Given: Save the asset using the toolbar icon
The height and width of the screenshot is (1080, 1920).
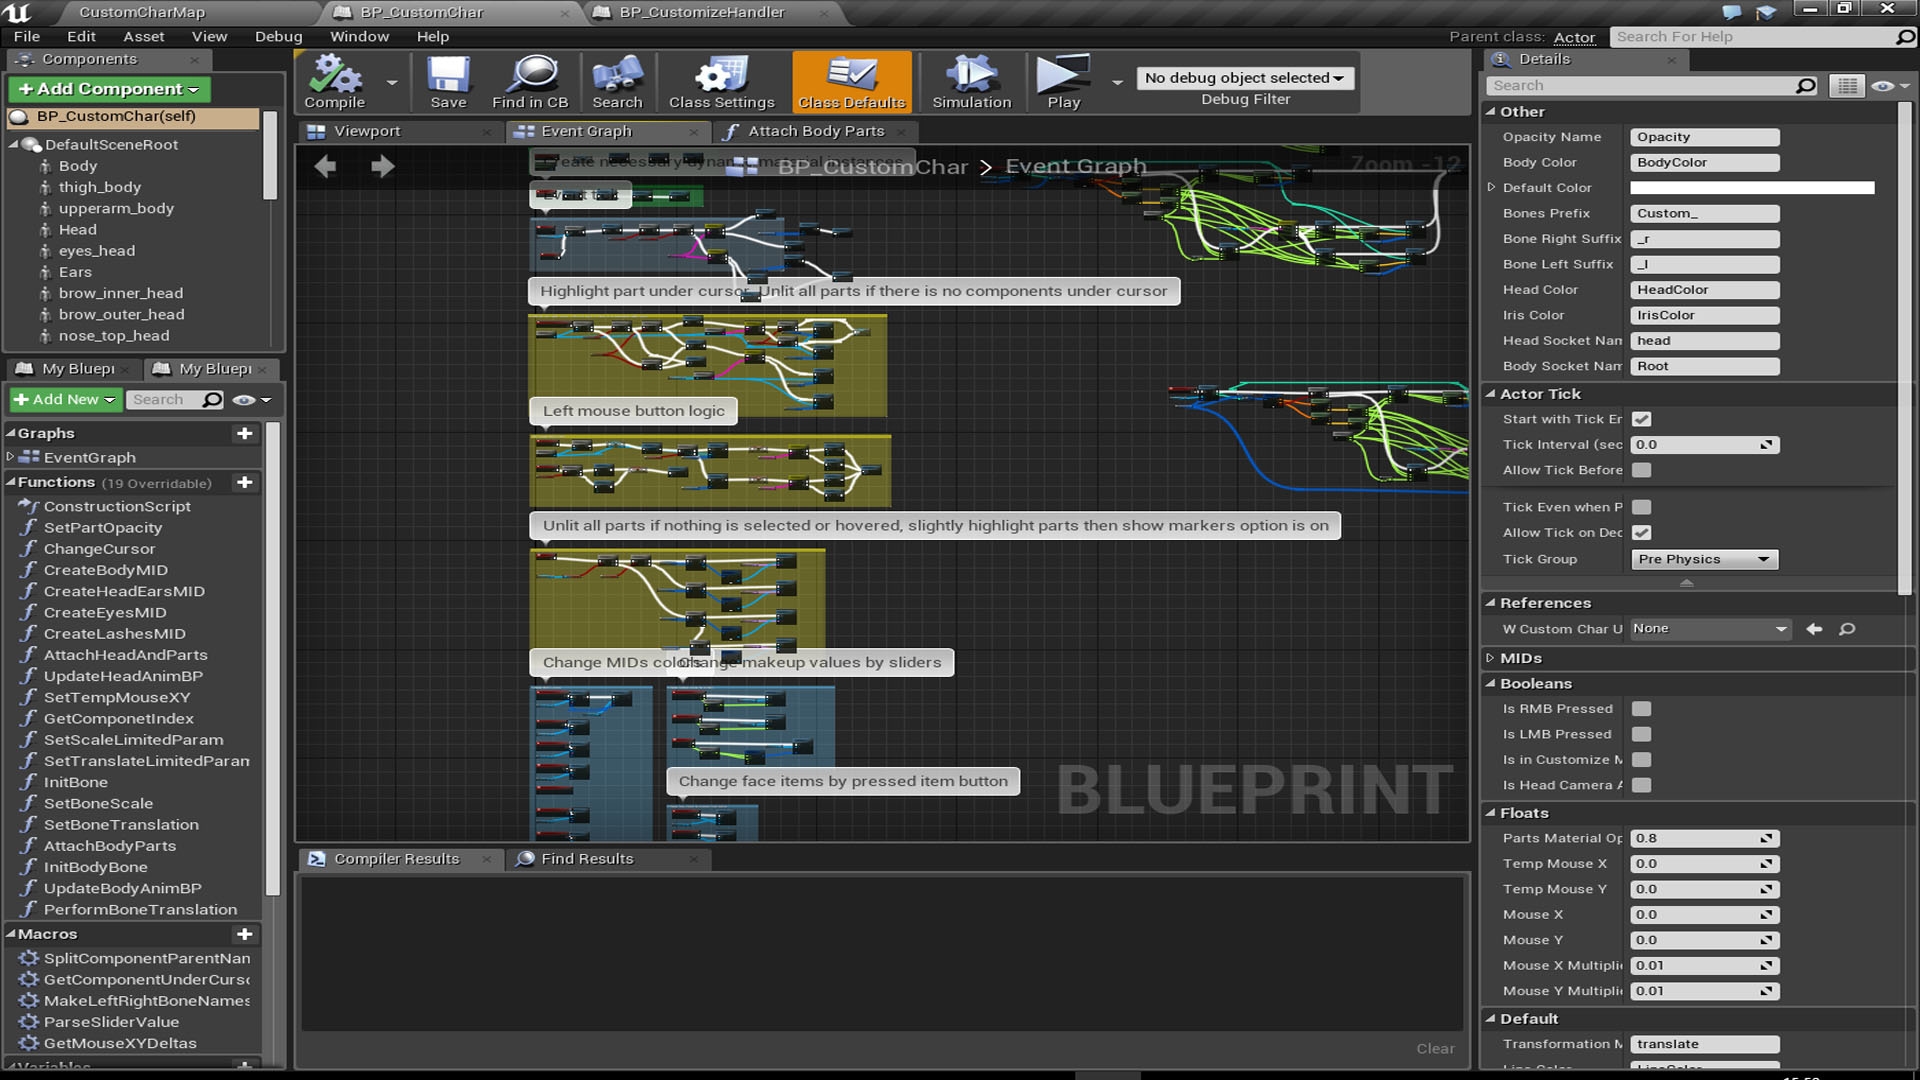Looking at the screenshot, I should 448,82.
